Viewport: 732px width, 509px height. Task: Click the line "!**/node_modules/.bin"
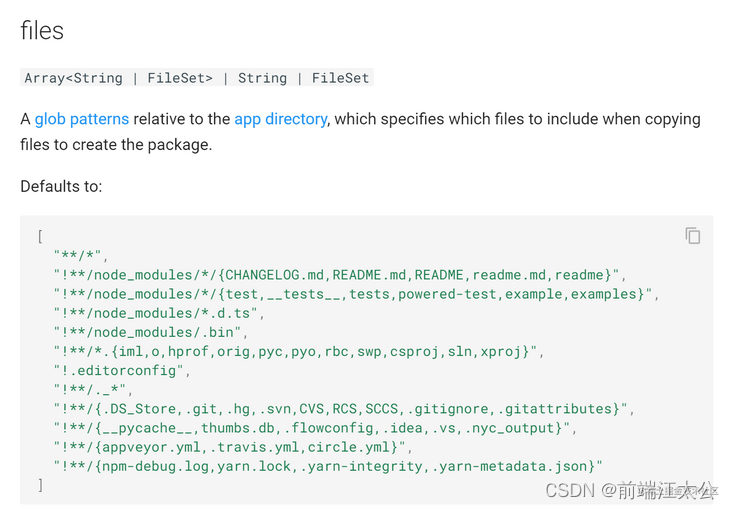point(150,332)
